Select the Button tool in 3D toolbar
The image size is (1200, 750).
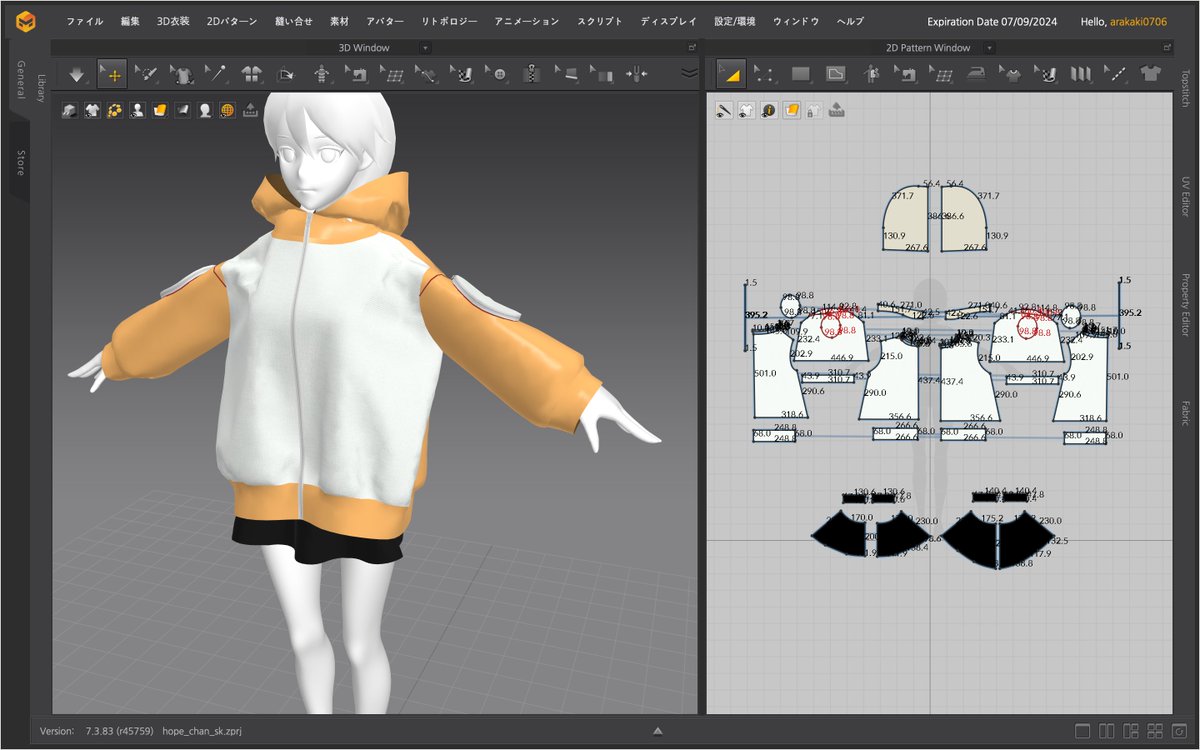coord(496,73)
